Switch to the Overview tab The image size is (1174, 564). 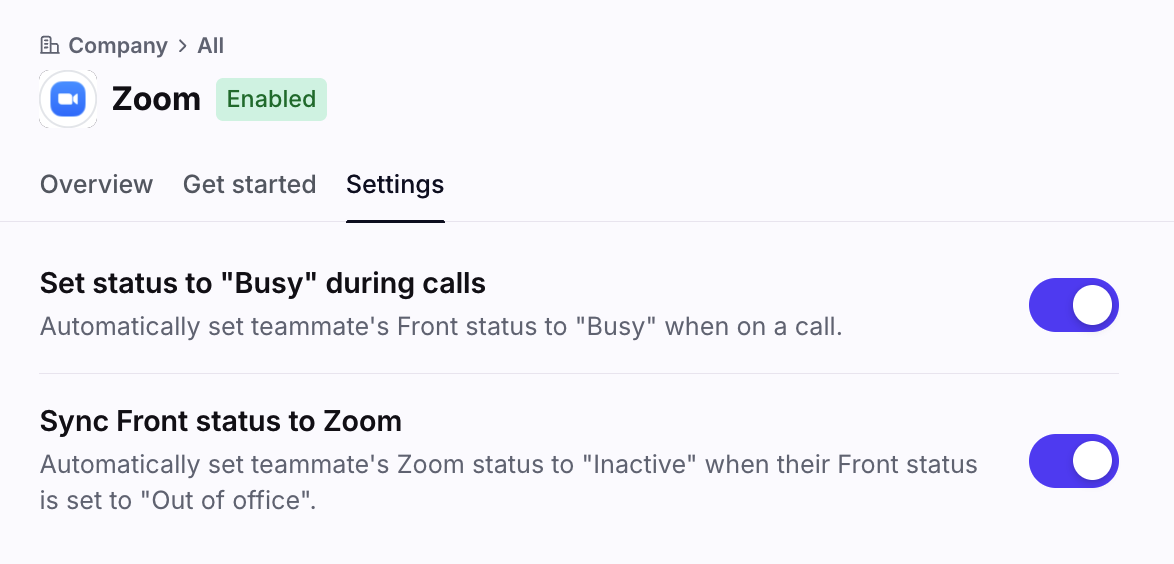pyautogui.click(x=96, y=185)
